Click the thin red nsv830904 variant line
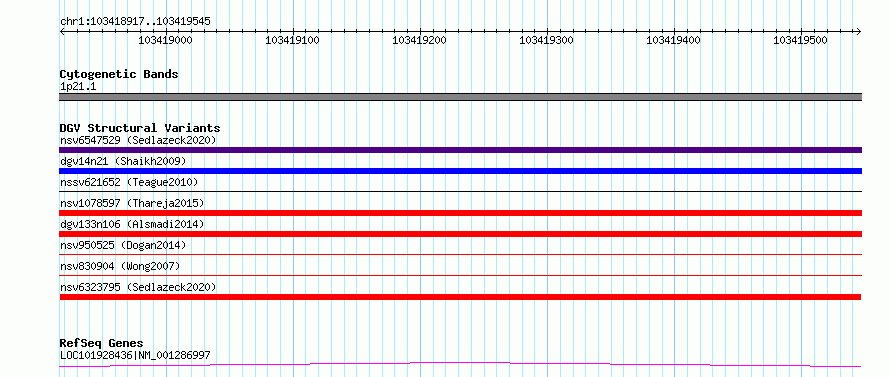This screenshot has height=377, width=890. pos(460,276)
